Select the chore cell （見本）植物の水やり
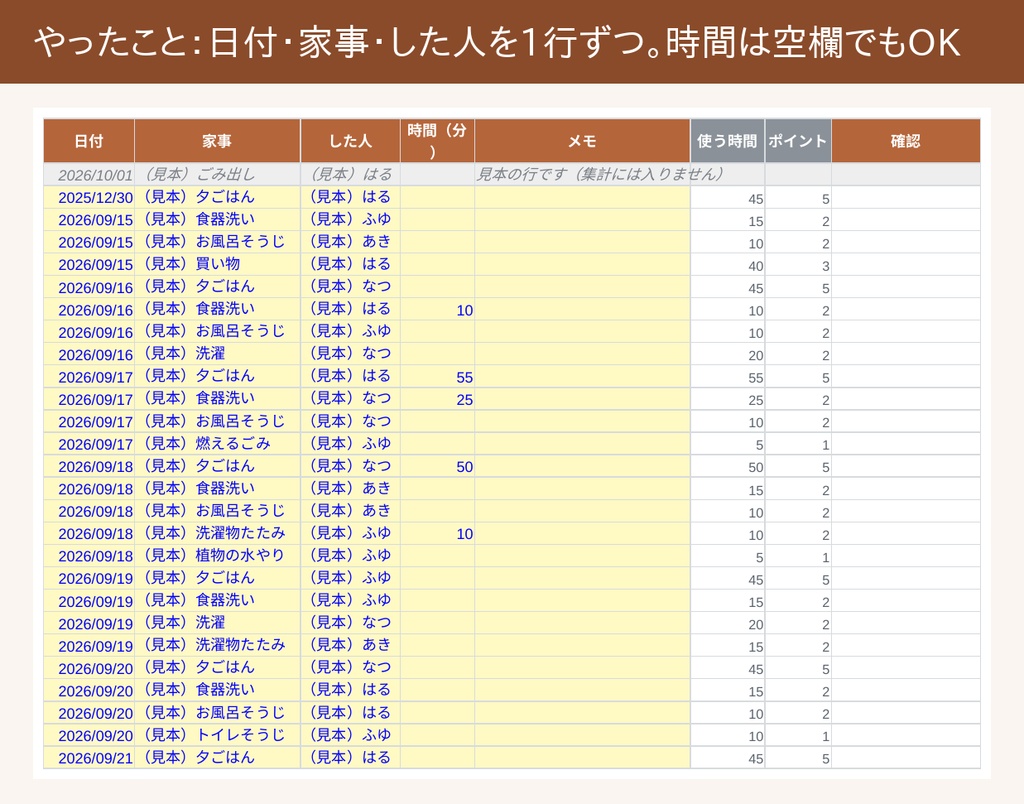The height and width of the screenshot is (804, 1024). (217, 555)
